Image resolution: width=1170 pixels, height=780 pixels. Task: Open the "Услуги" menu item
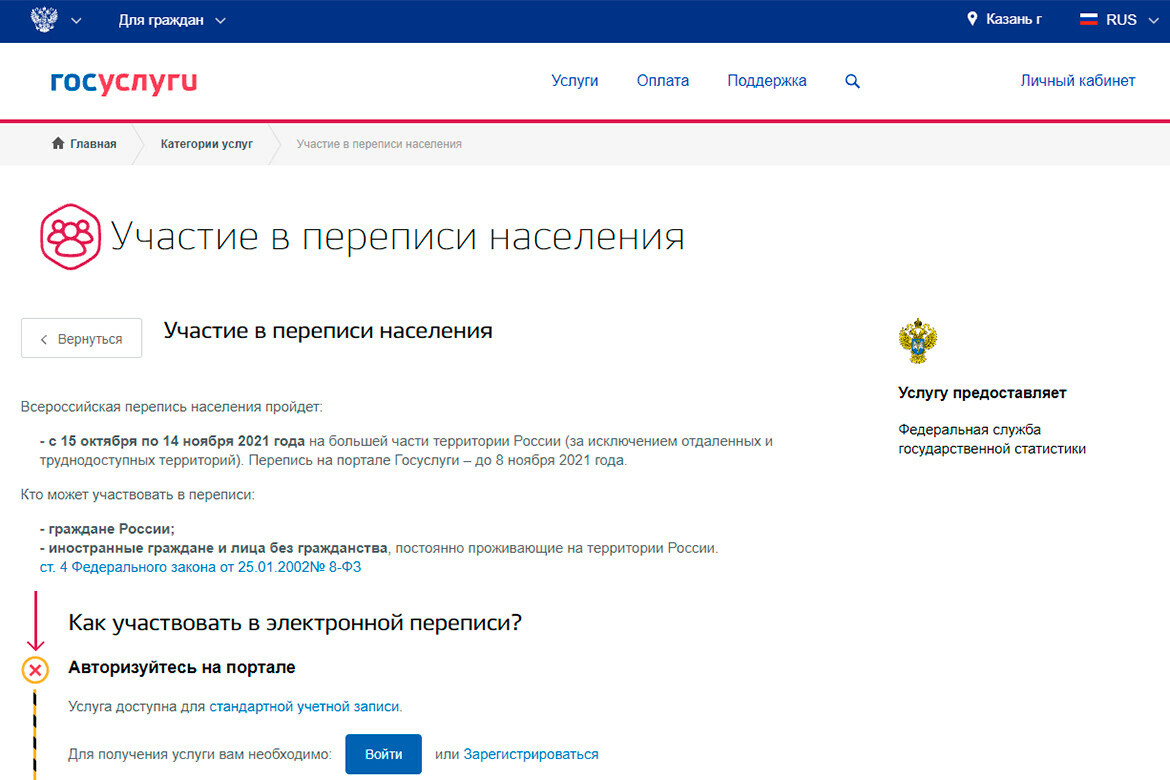tap(574, 81)
